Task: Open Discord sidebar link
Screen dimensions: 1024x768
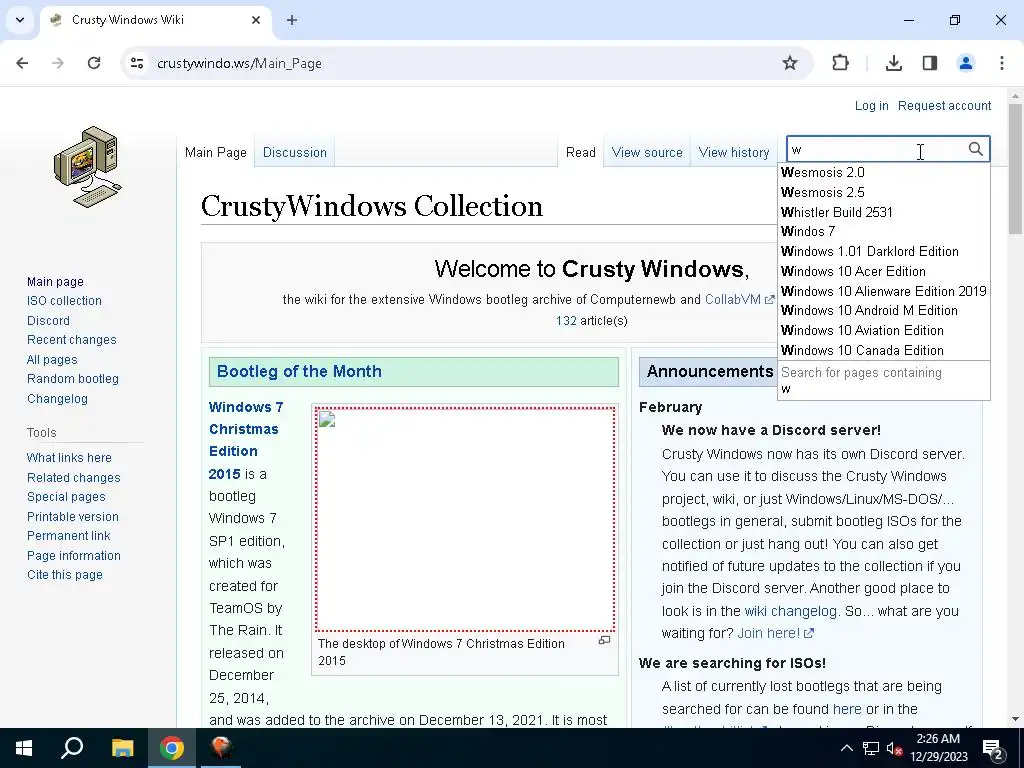Action: [x=48, y=321]
